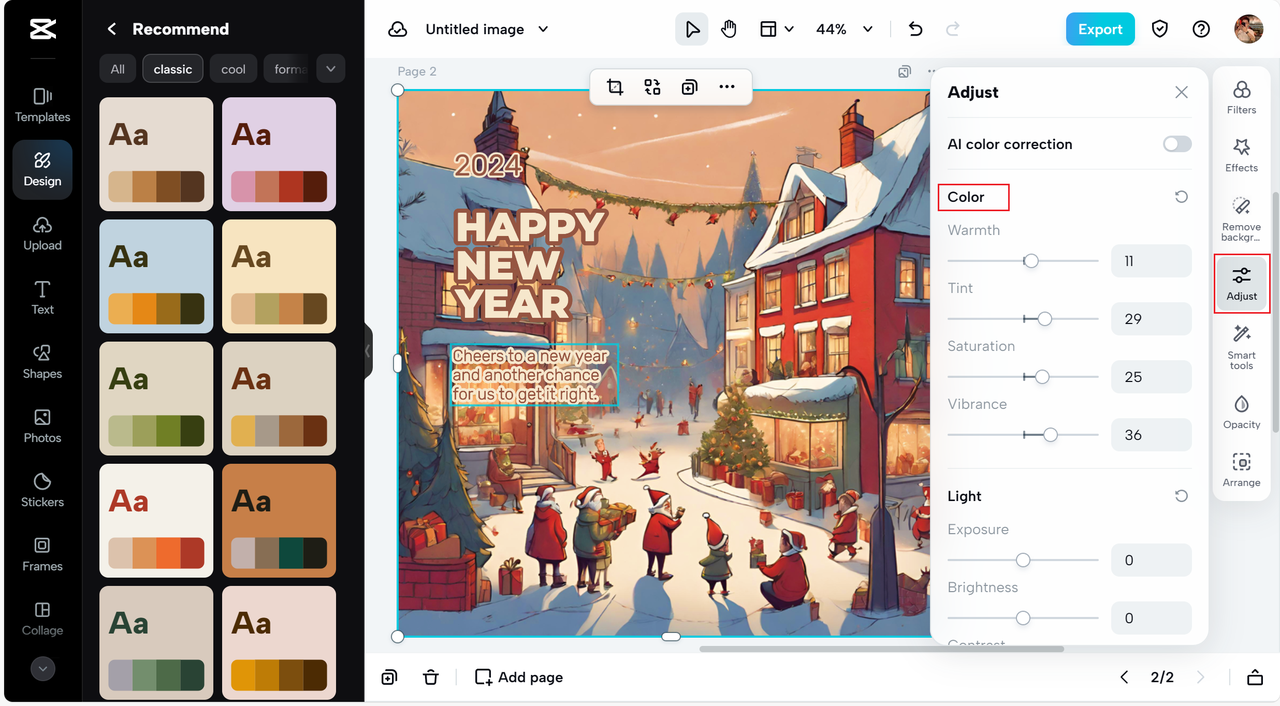Screen dimensions: 1280x706
Task: Open the user profile avatar
Action: click(1248, 29)
